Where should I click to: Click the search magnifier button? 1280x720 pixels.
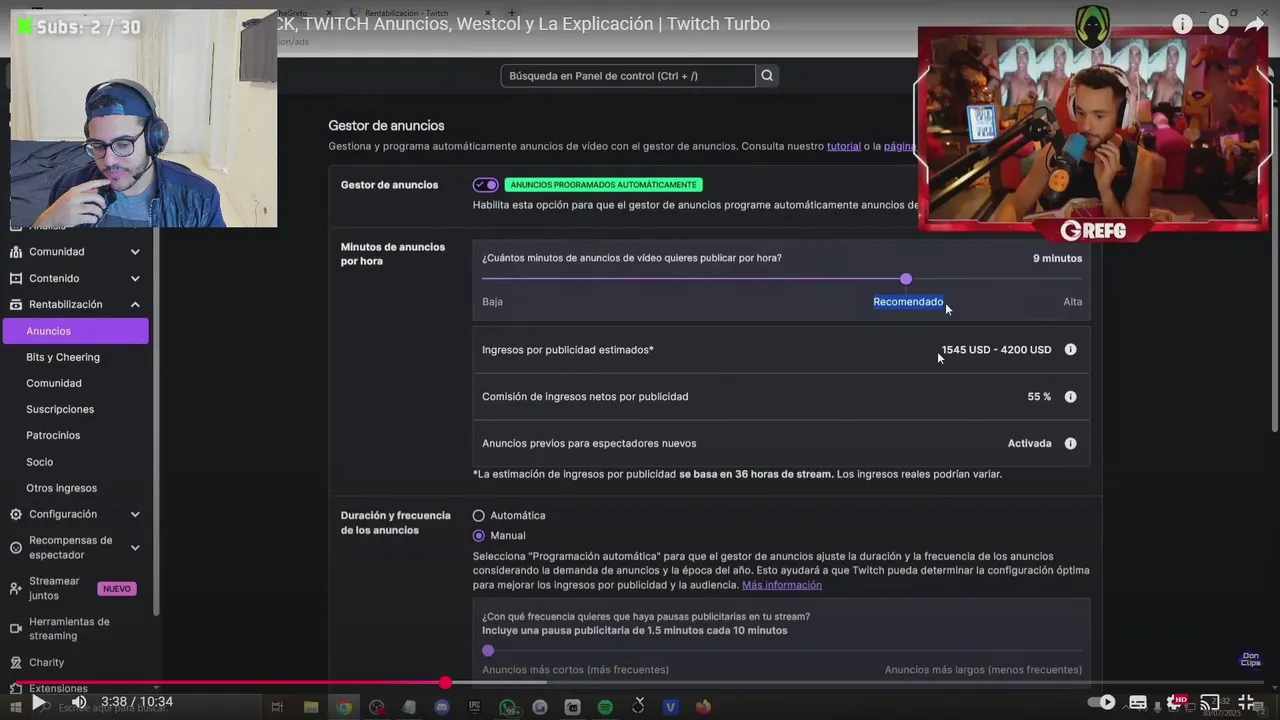coord(767,76)
